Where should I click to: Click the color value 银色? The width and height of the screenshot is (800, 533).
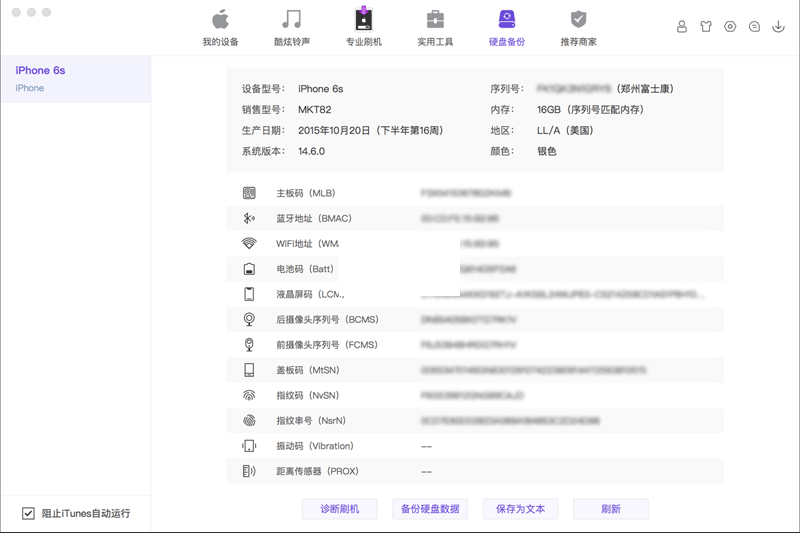coord(546,151)
